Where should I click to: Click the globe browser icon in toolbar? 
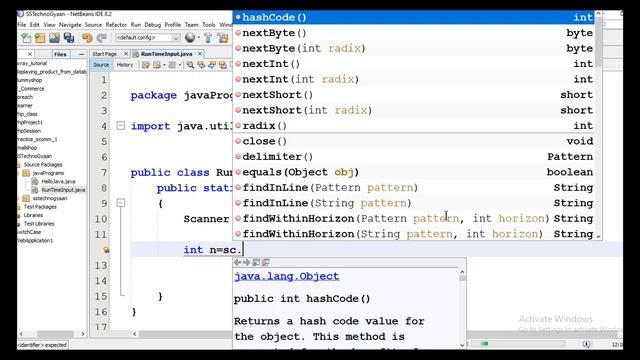coord(190,38)
